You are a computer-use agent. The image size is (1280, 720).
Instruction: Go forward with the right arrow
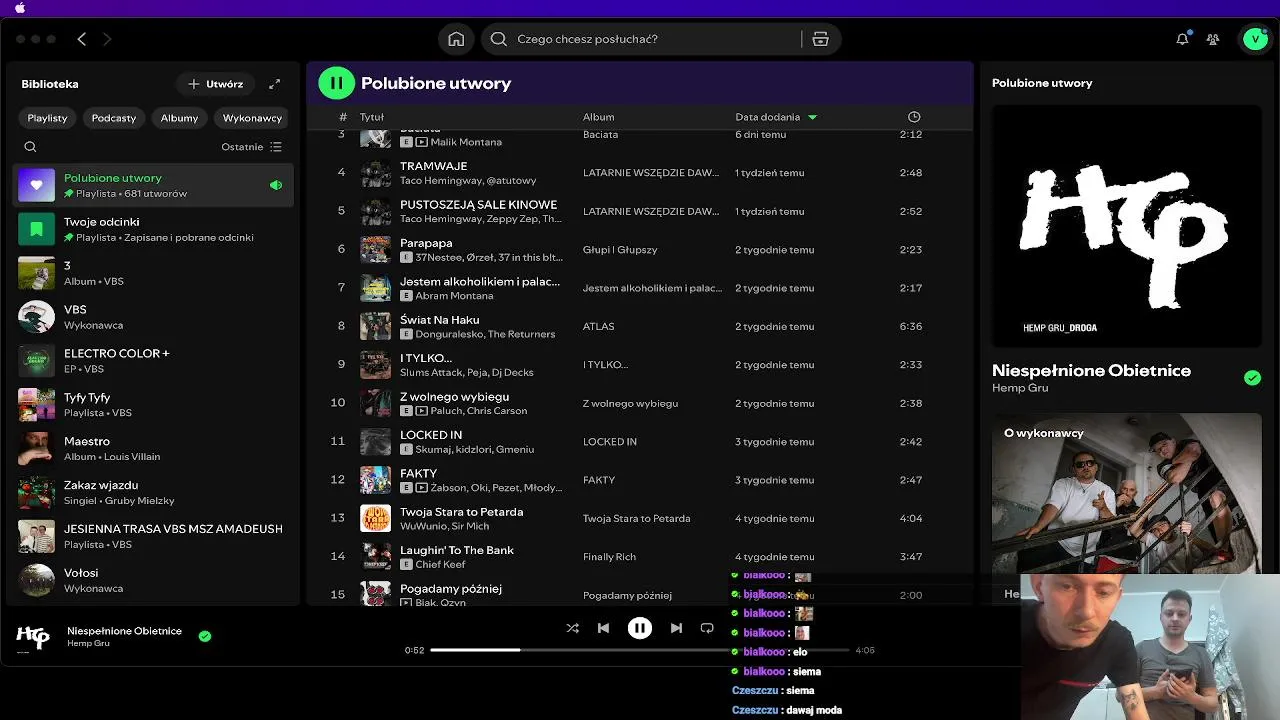coord(107,39)
